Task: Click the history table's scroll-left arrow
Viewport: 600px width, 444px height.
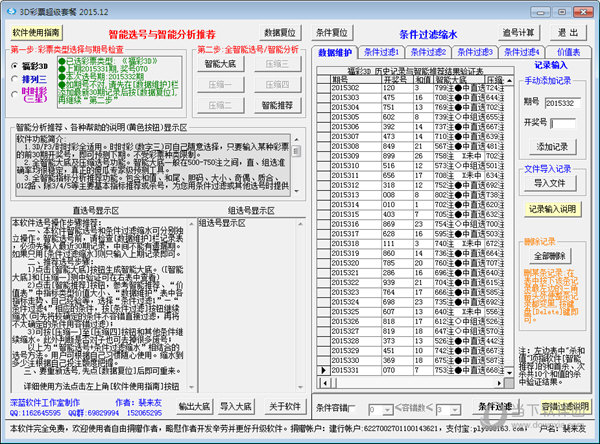Action: (325, 383)
